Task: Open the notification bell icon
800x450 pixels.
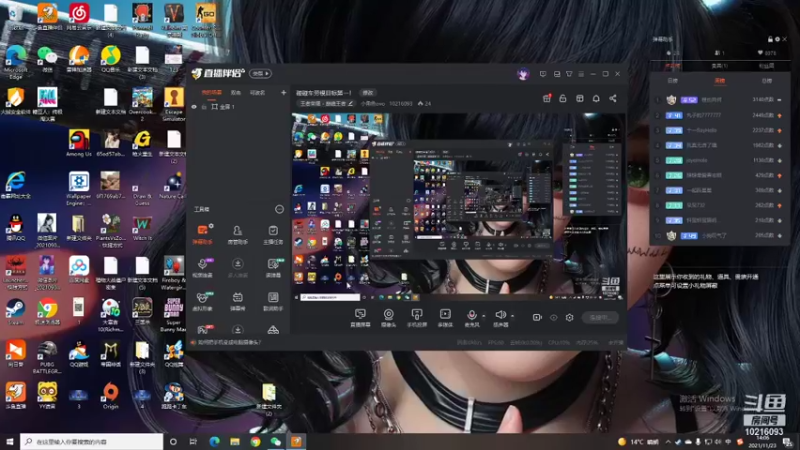Action: click(596, 98)
